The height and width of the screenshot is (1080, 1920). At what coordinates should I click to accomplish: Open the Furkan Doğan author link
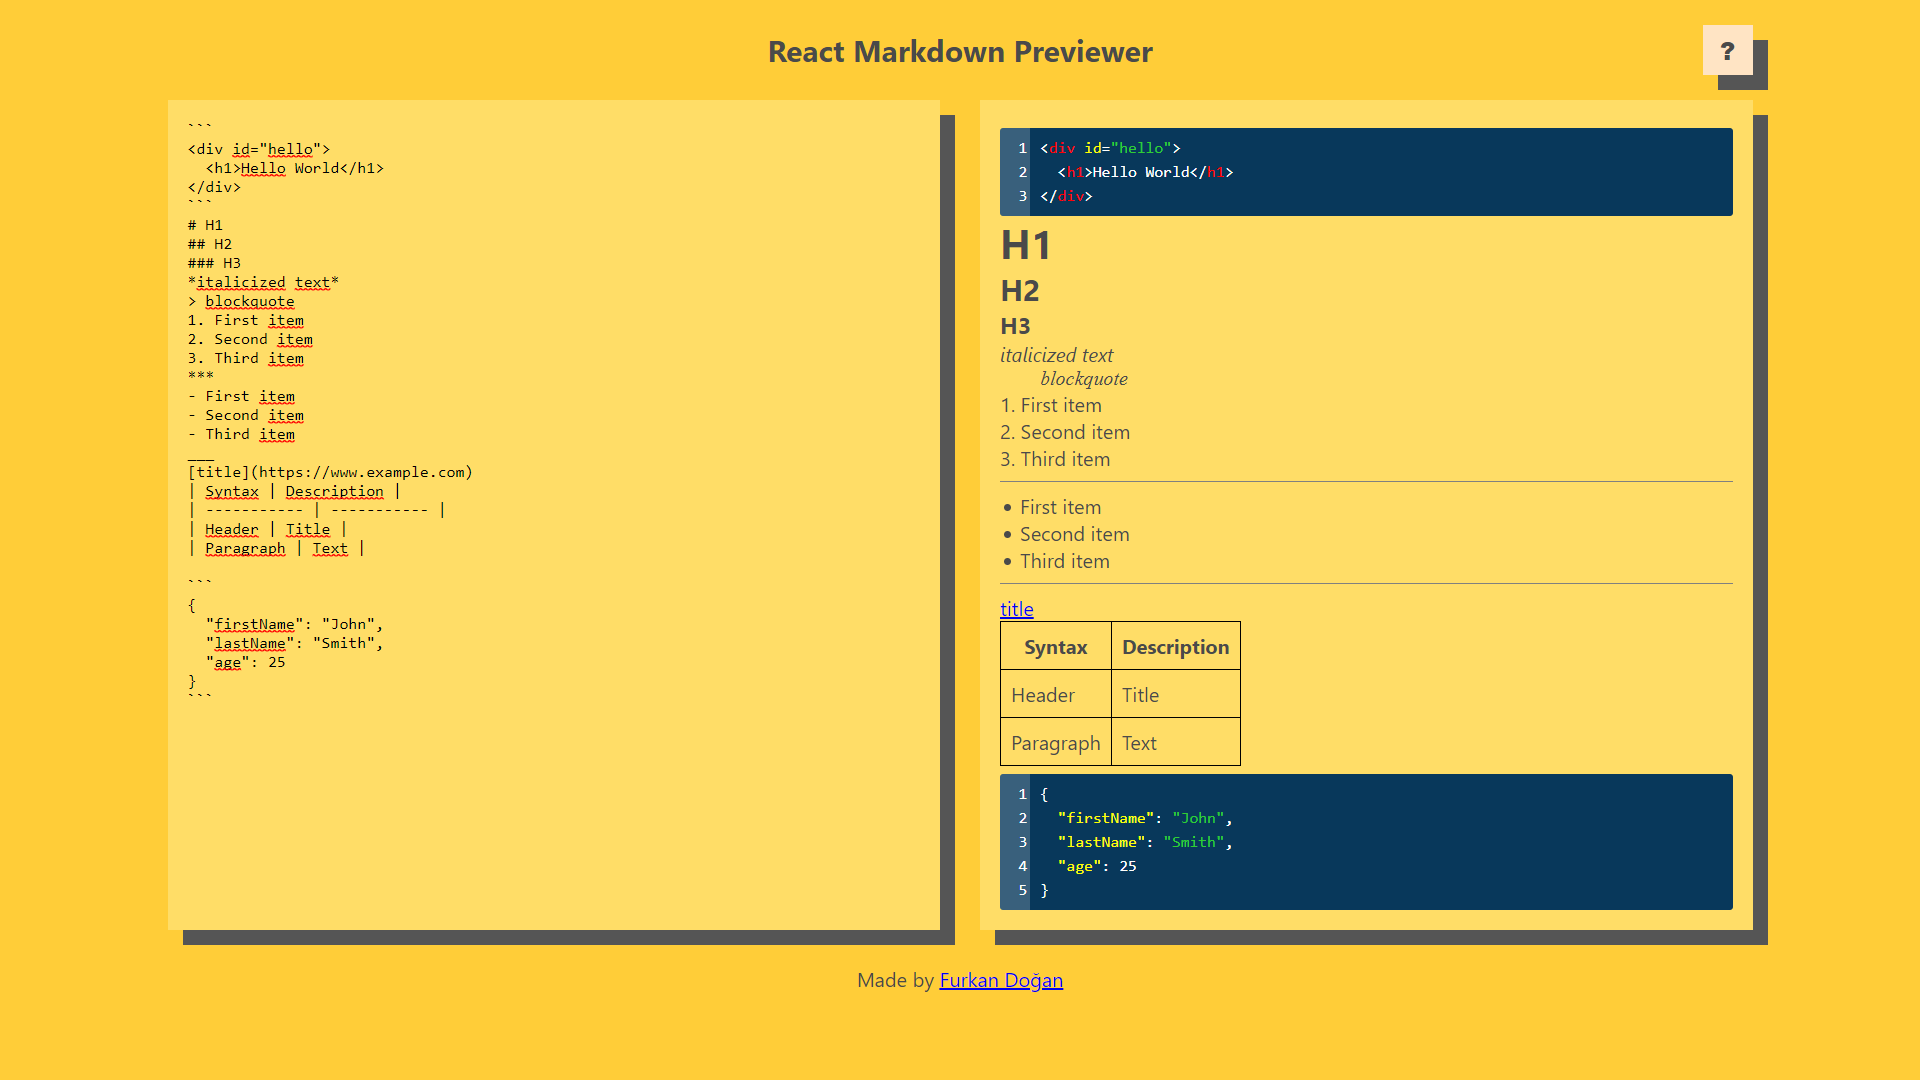[1000, 980]
